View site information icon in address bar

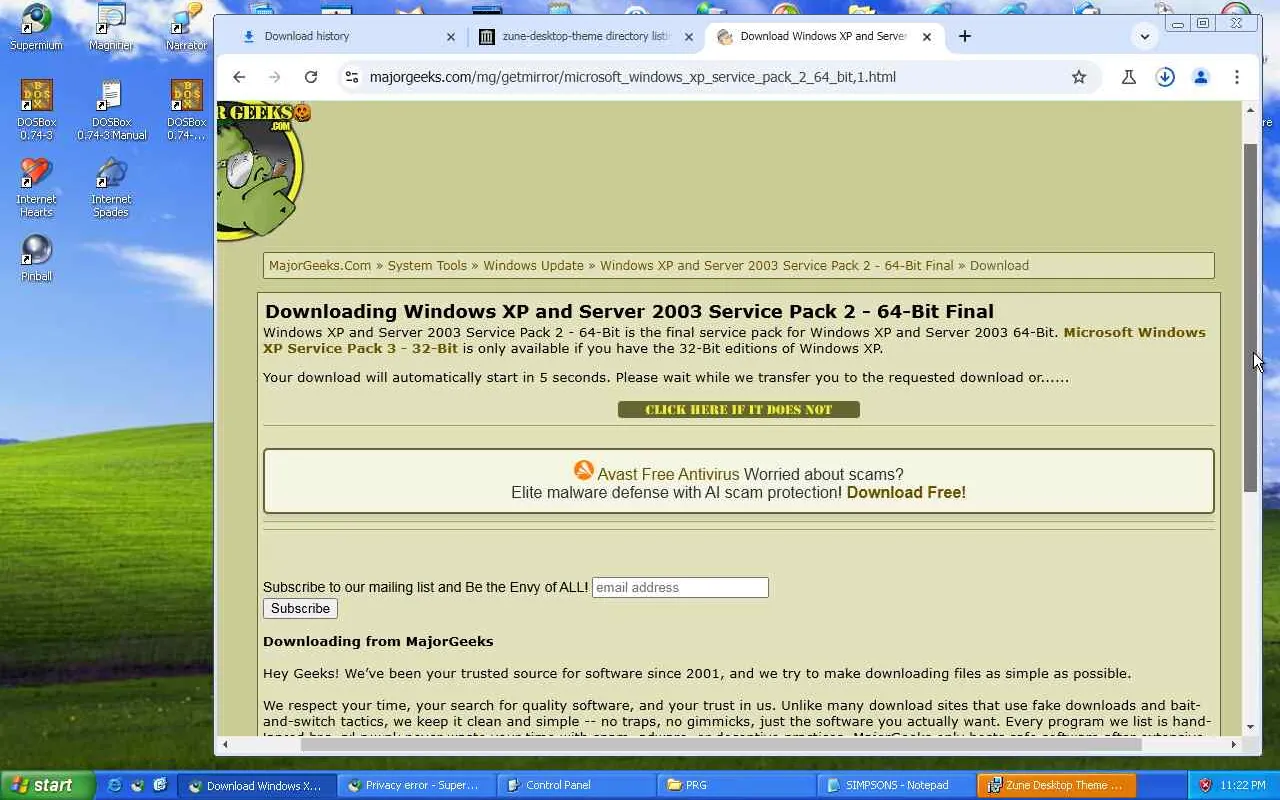click(351, 77)
